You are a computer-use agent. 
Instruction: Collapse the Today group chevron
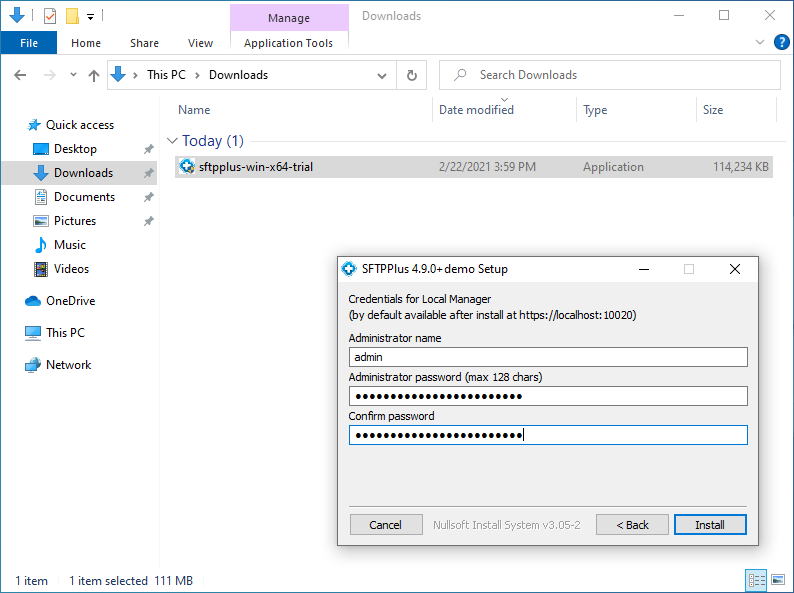173,141
